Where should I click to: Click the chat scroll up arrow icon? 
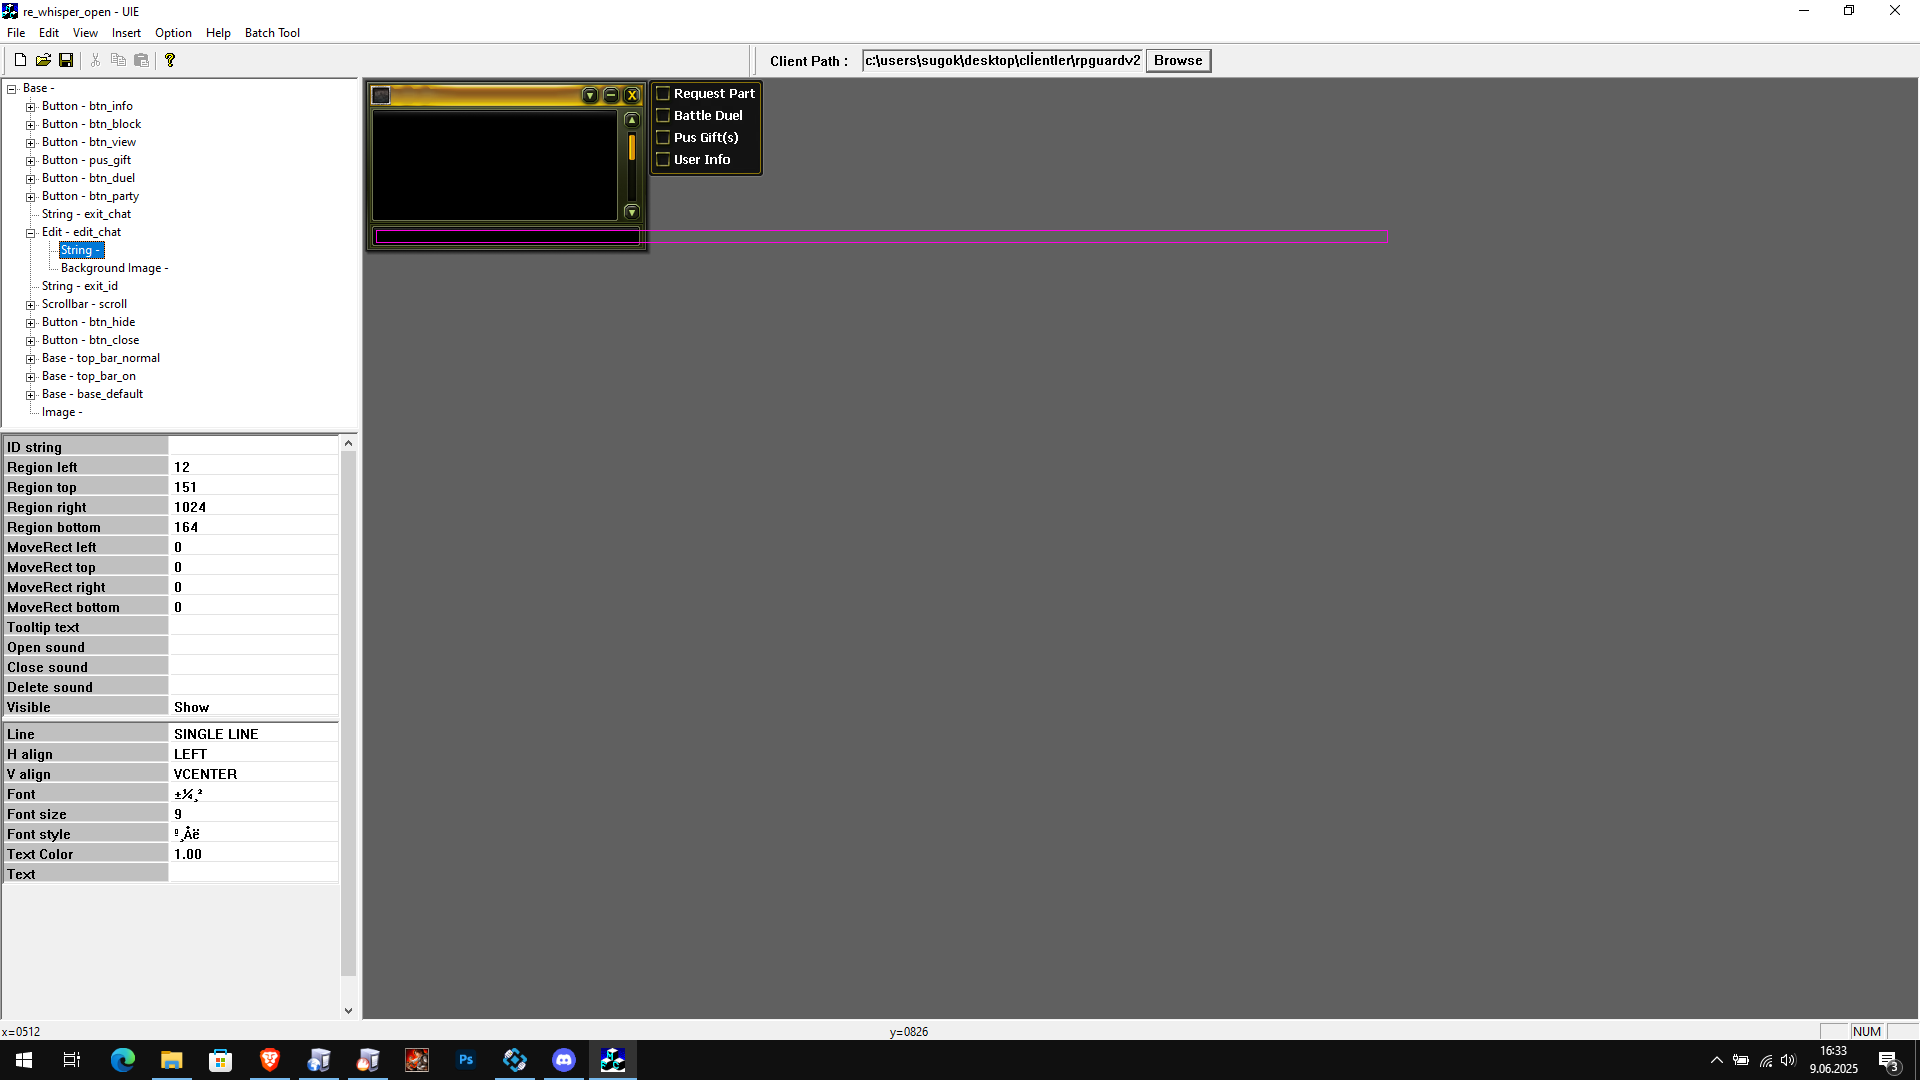coord(632,120)
